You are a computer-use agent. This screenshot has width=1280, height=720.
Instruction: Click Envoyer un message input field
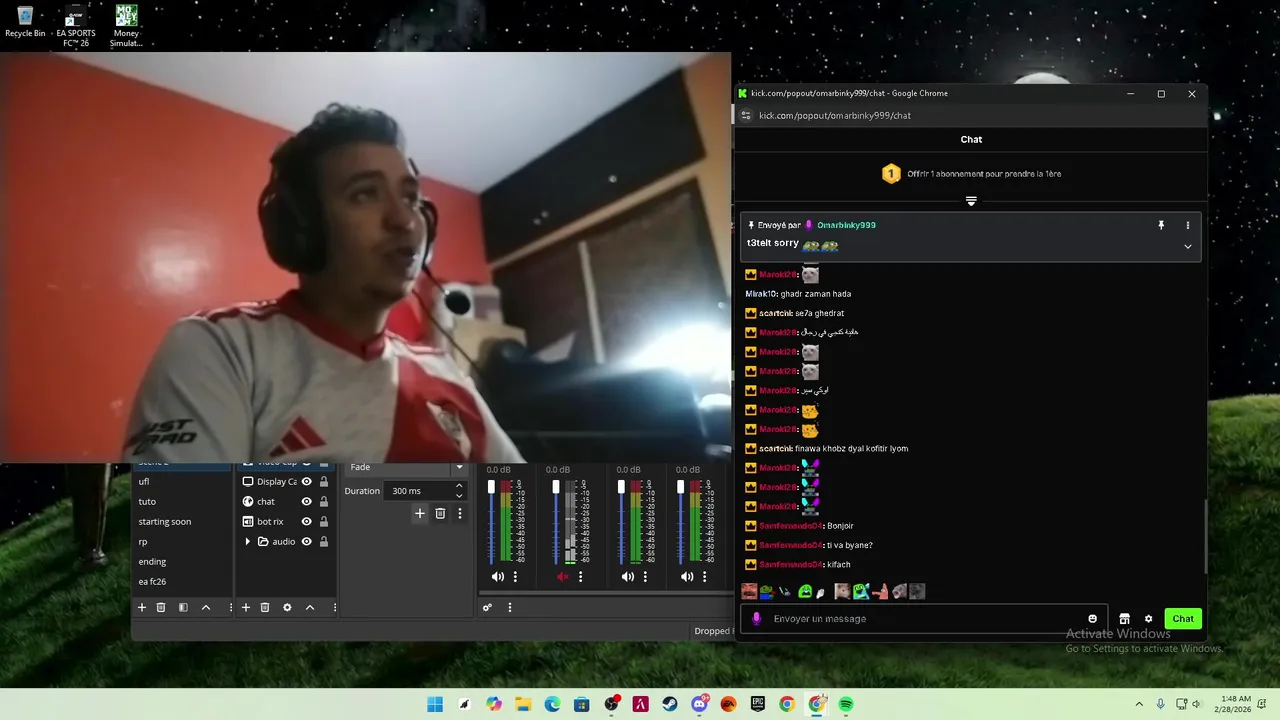pos(925,619)
